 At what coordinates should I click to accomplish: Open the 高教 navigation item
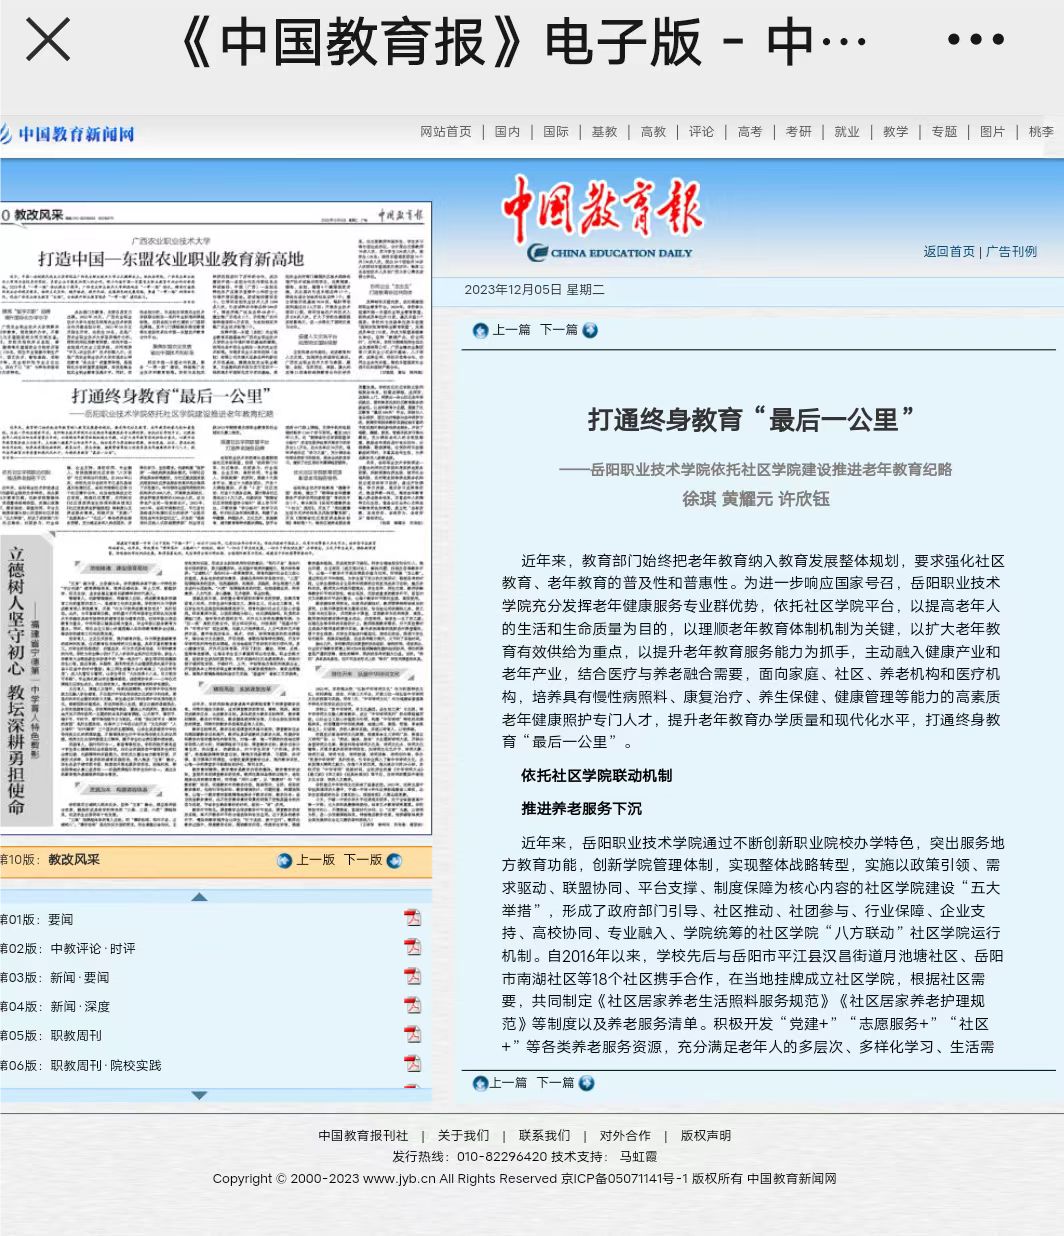653,132
